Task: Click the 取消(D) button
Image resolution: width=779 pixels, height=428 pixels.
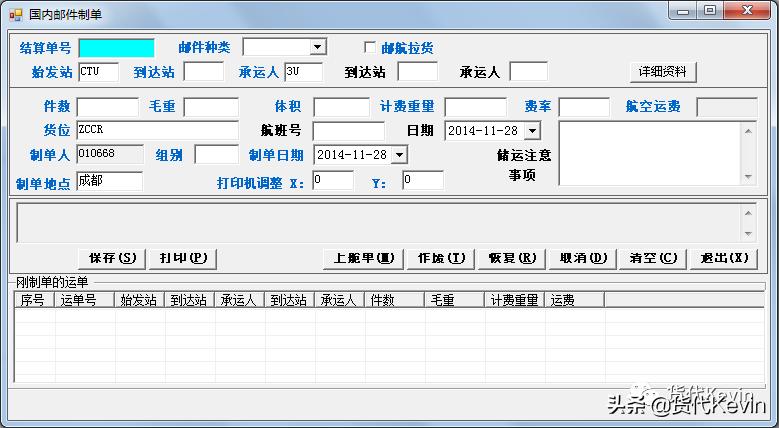Action: coord(583,258)
